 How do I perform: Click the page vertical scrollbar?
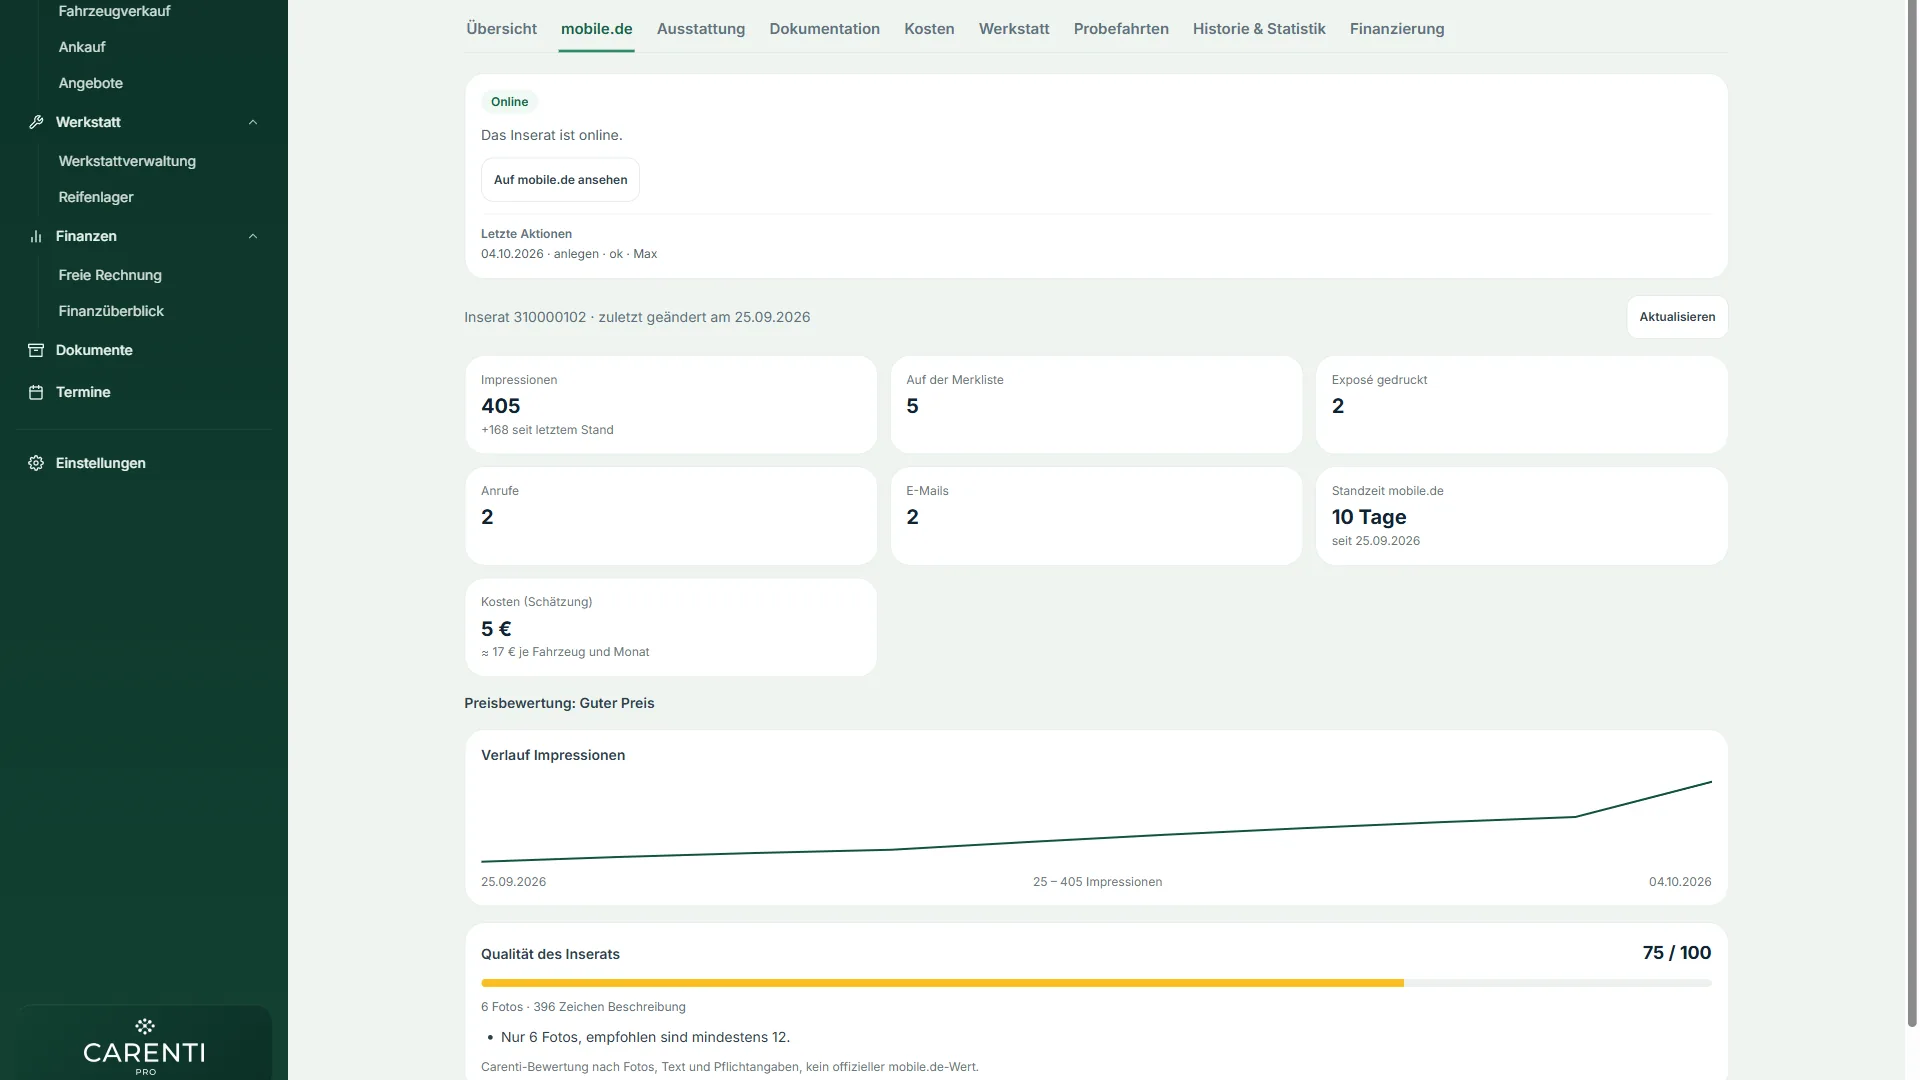1912,514
